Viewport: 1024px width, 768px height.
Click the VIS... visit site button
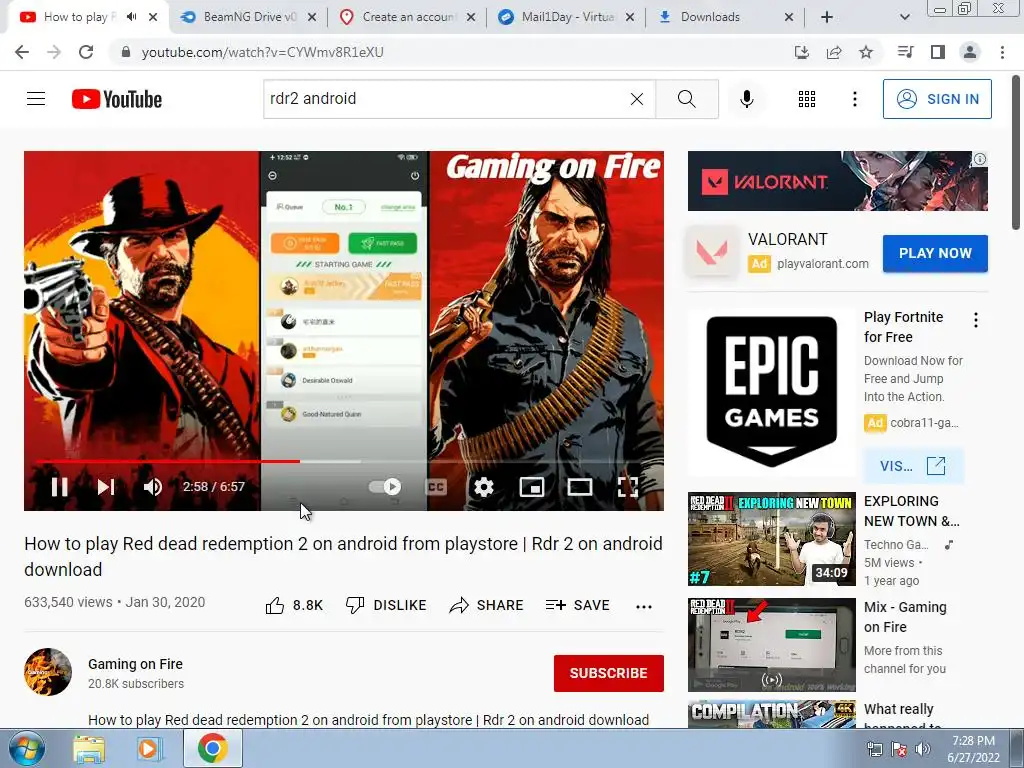click(x=912, y=466)
